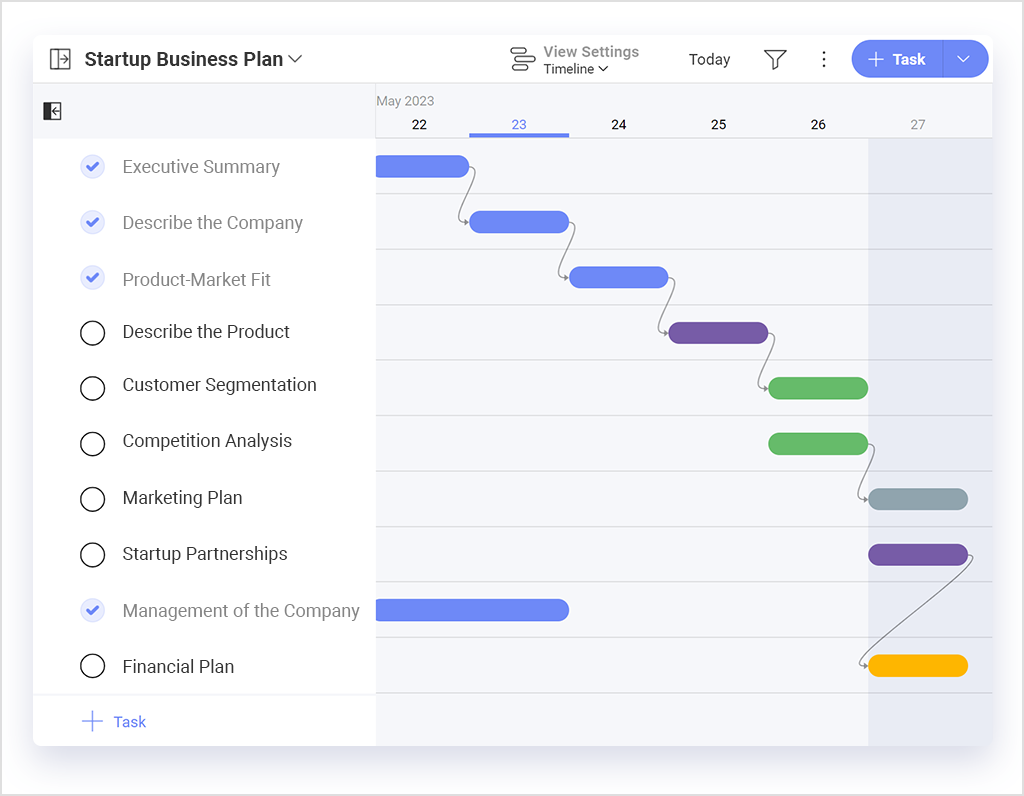This screenshot has height=796, width=1024.
Task: Check off the Financial Plan task
Action: click(x=92, y=666)
